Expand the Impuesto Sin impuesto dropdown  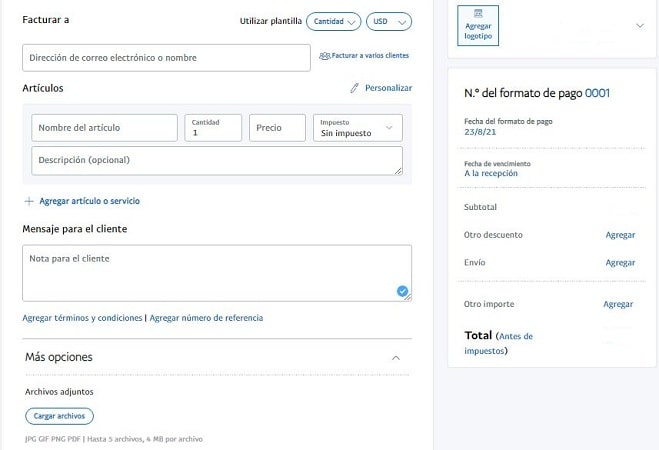pos(358,128)
